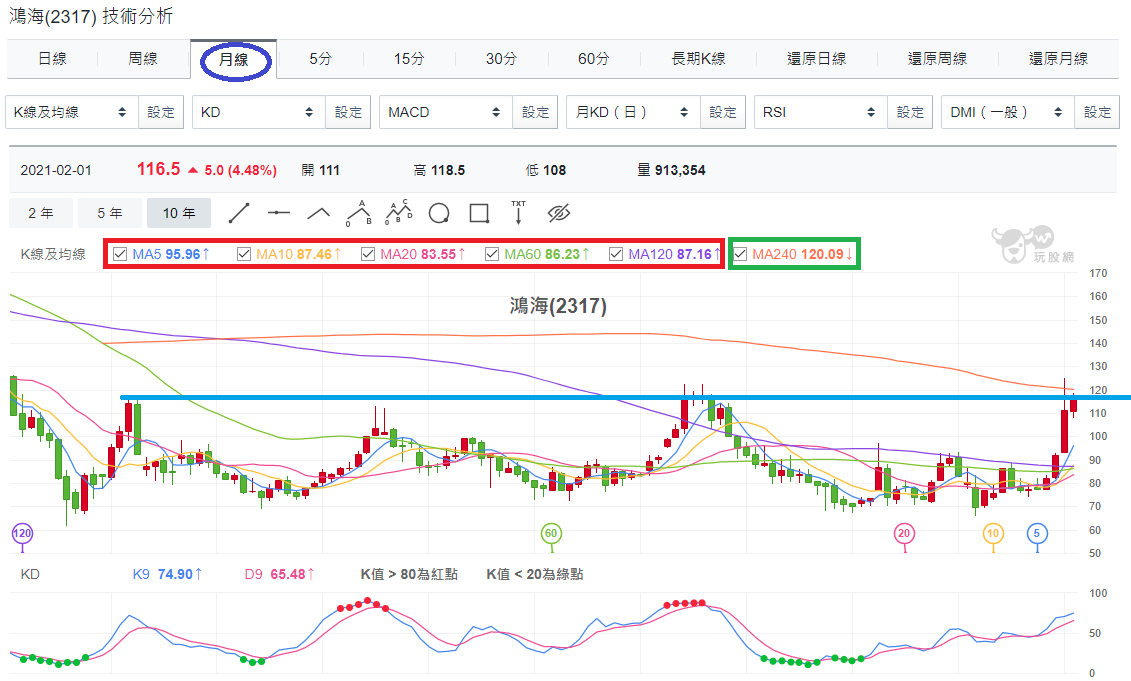Switch to the 還原周線 tab
1131x681 pixels.
(x=937, y=59)
